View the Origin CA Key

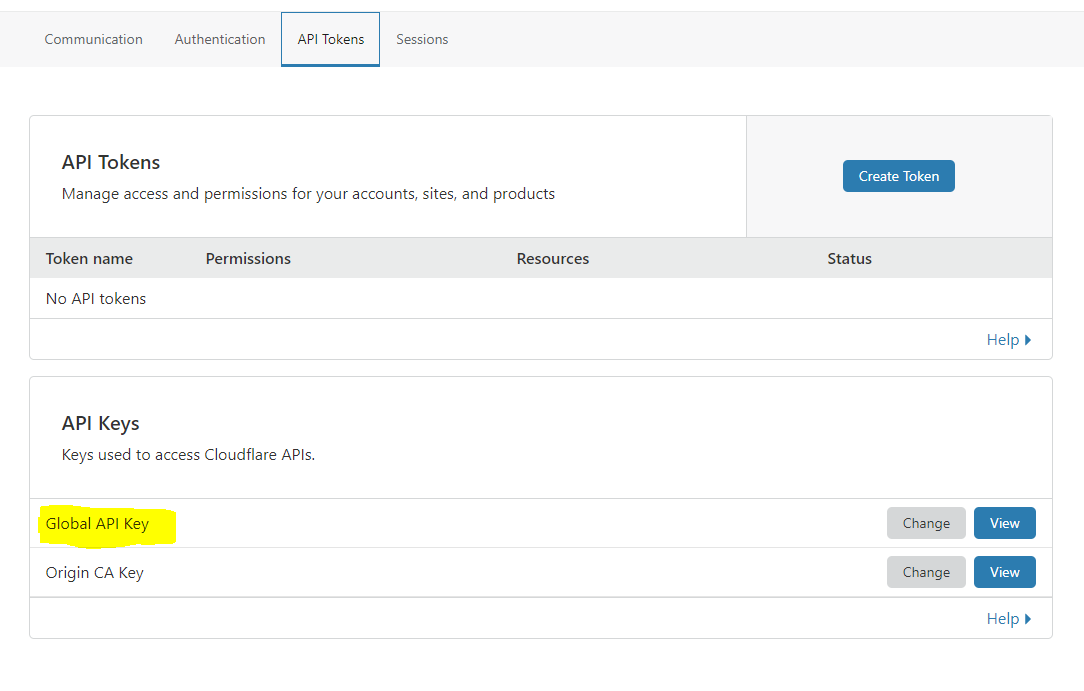(1004, 572)
